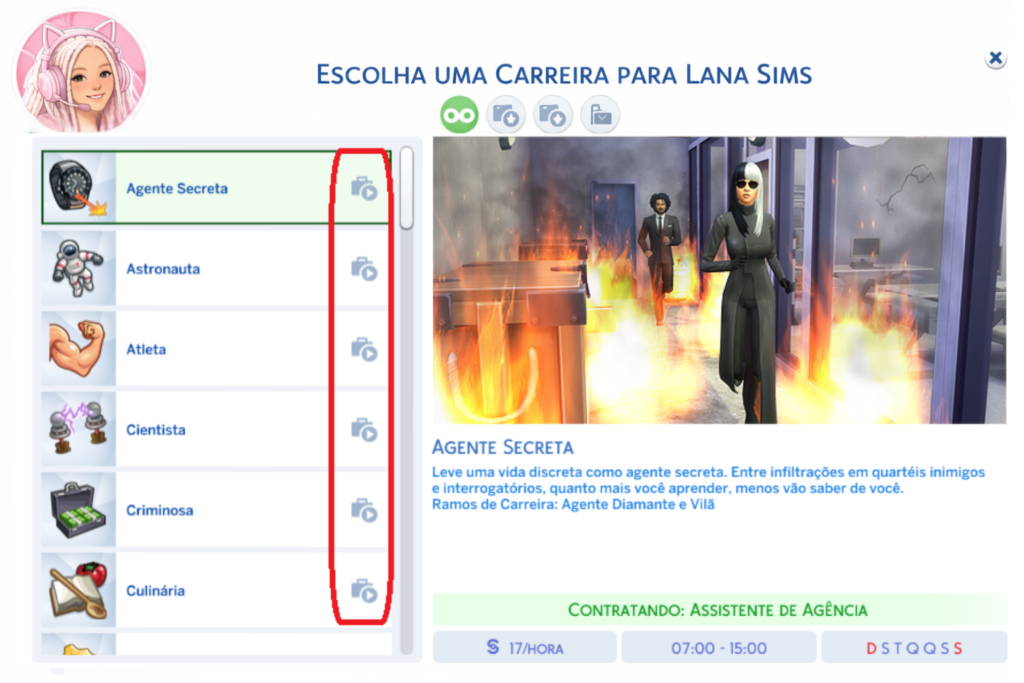Click the briefcase icon beside Atleta
Image resolution: width=1024 pixels, height=683 pixels.
tap(364, 349)
